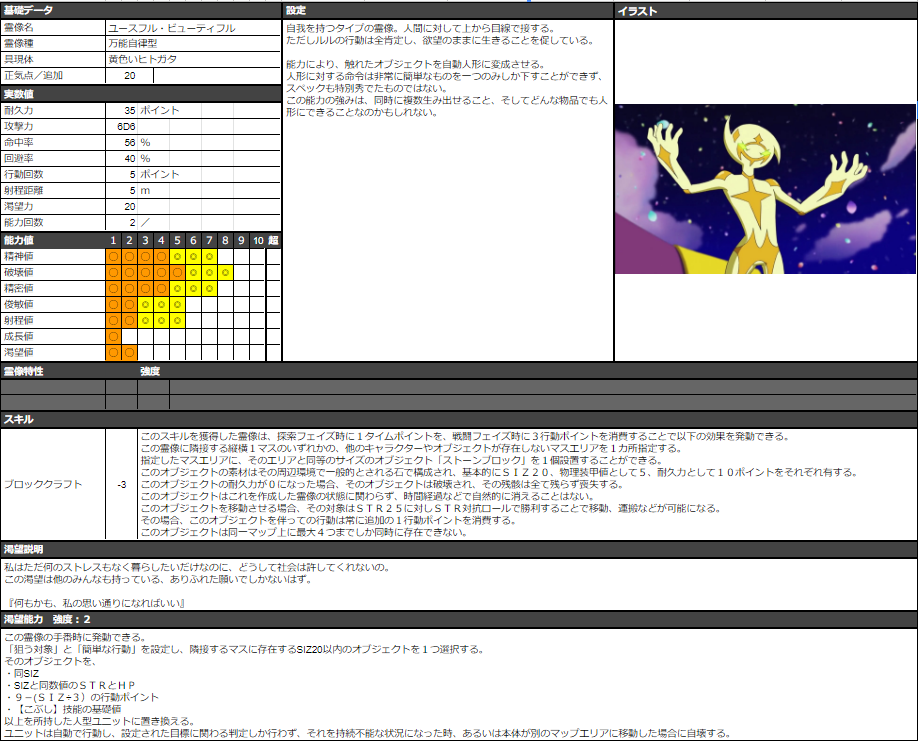Click the quote 『何もかも、私の思い通りになればいい』
Image resolution: width=918 pixels, height=741 pixels.
point(96,603)
